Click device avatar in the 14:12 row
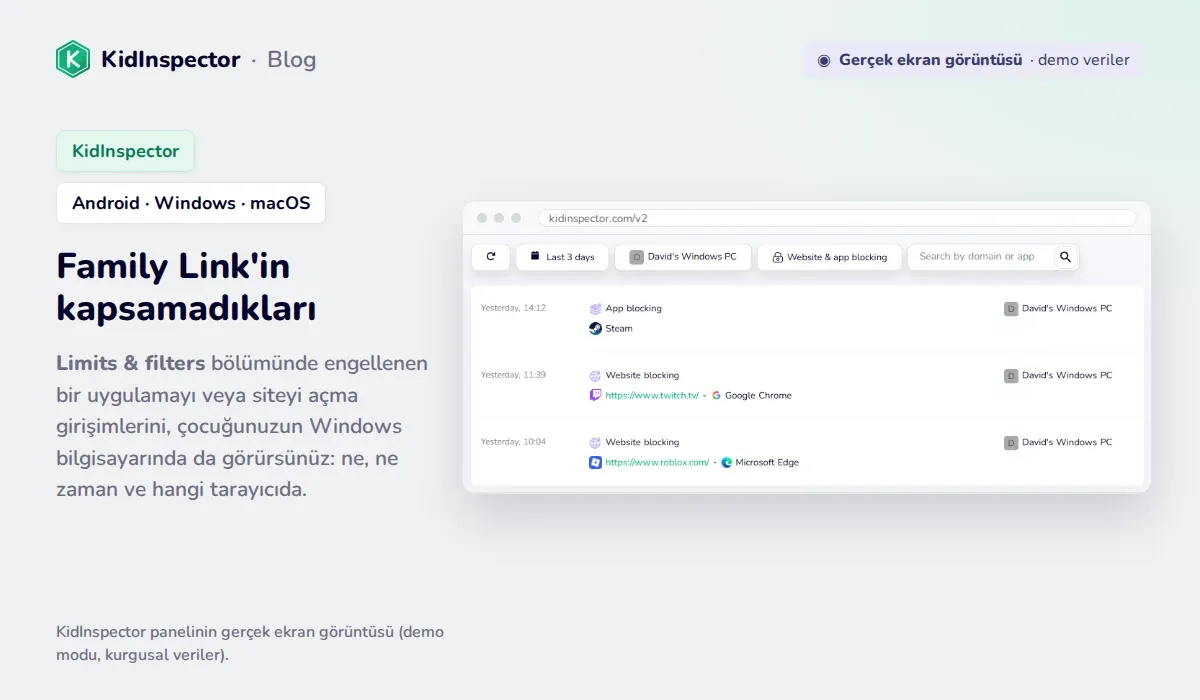 (x=1011, y=309)
